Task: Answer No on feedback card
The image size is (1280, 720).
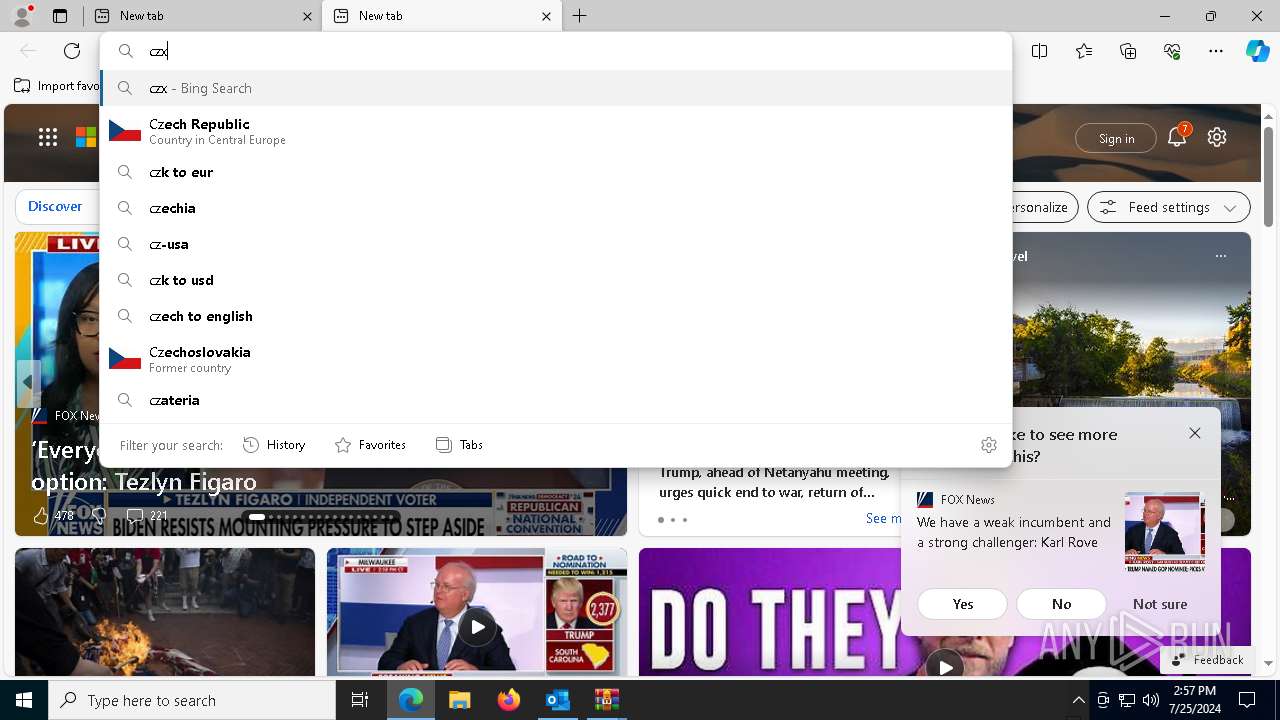Action: click(x=1061, y=604)
